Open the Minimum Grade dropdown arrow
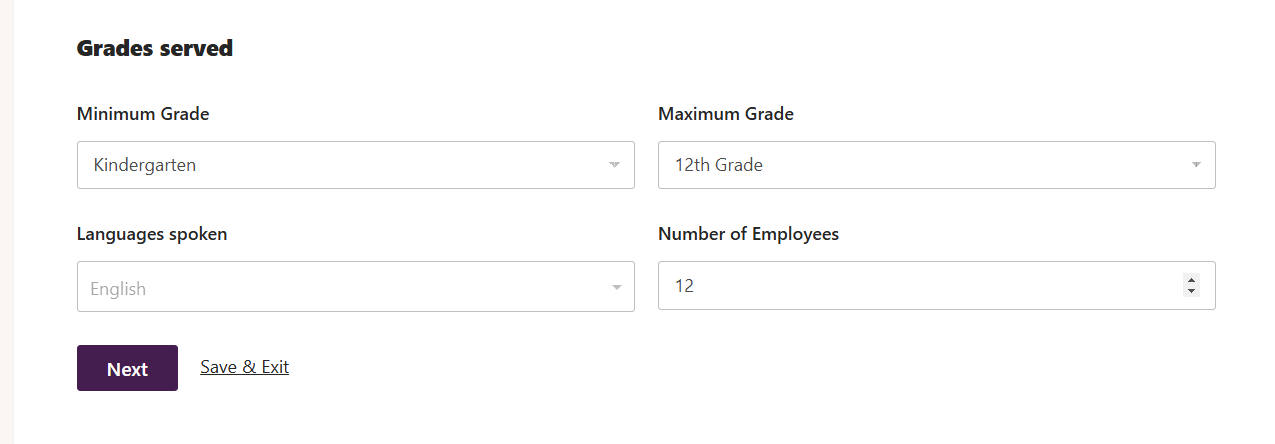The height and width of the screenshot is (444, 1275). (x=614, y=165)
